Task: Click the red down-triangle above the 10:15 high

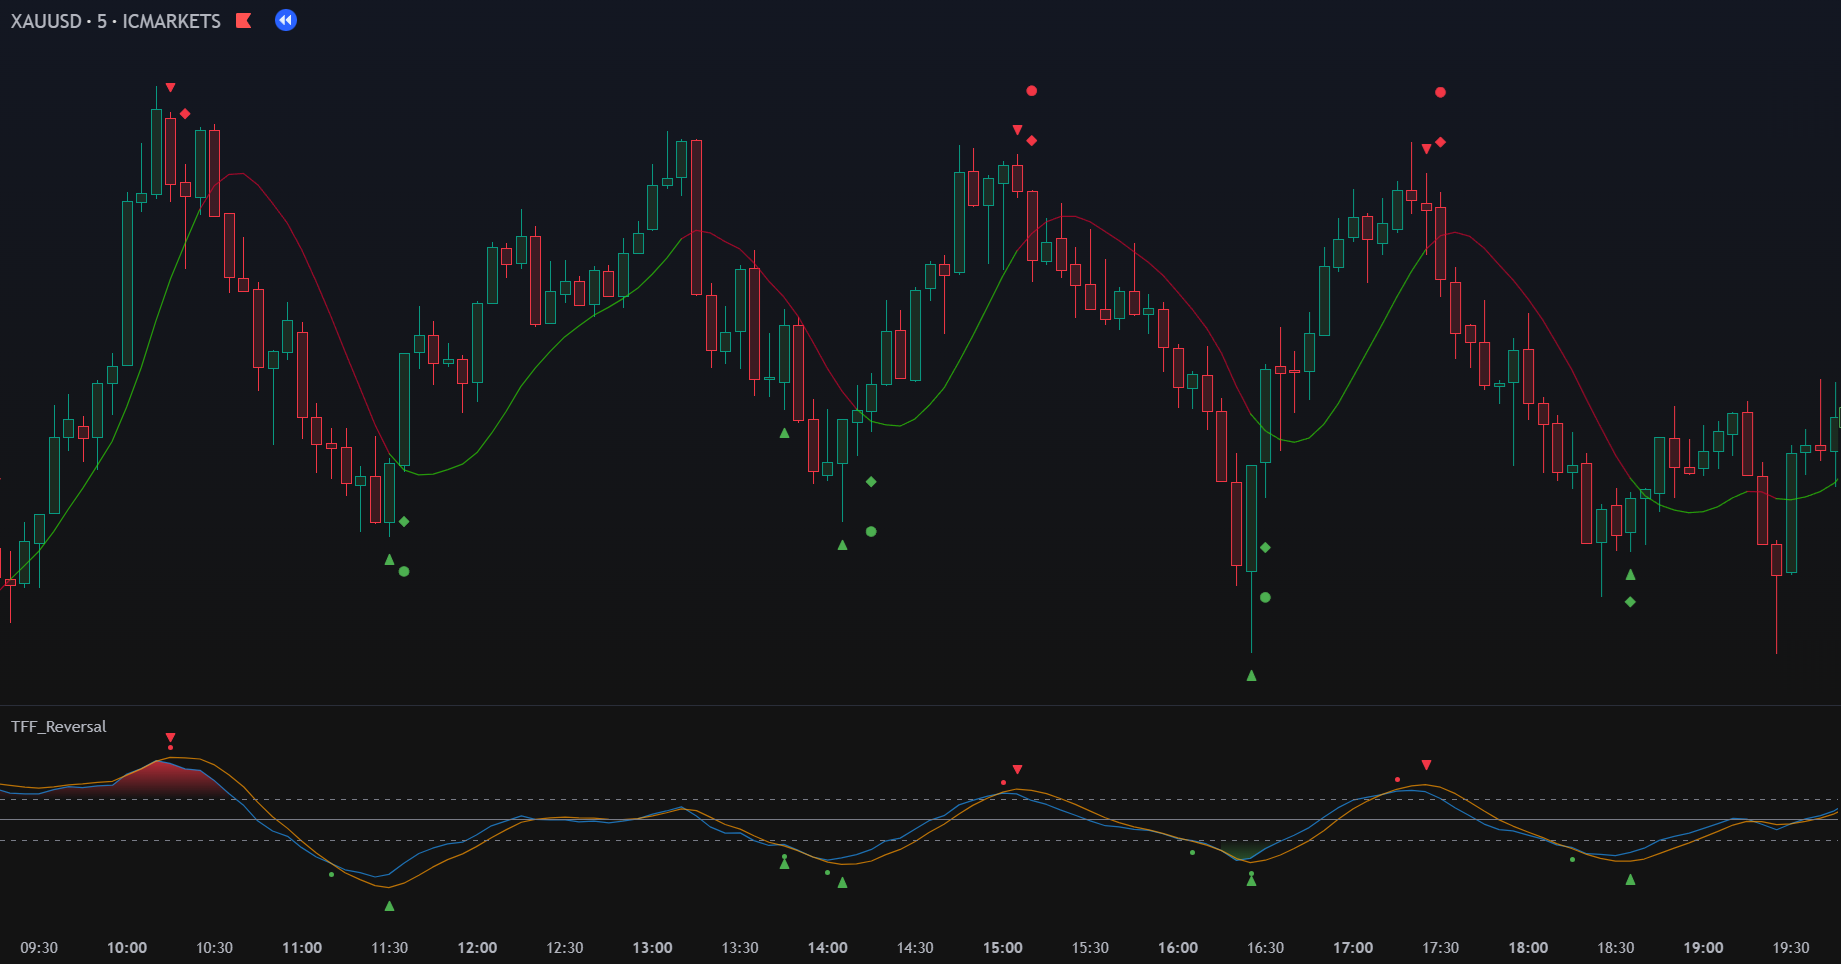Action: (x=171, y=88)
